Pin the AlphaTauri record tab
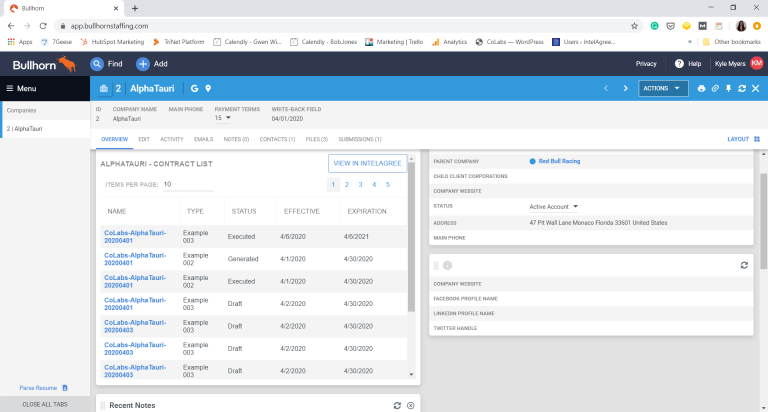 coord(729,89)
